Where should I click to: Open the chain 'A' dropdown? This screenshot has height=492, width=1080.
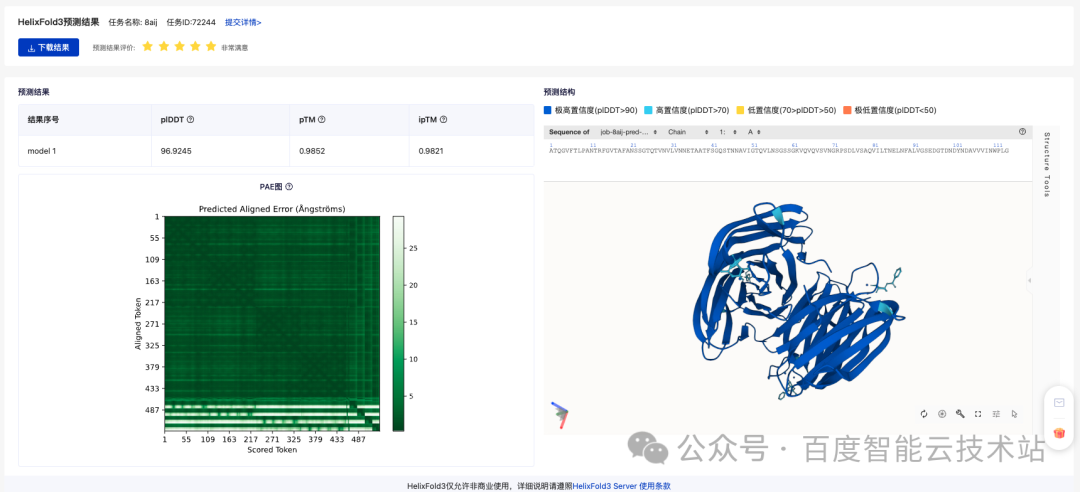pos(754,132)
